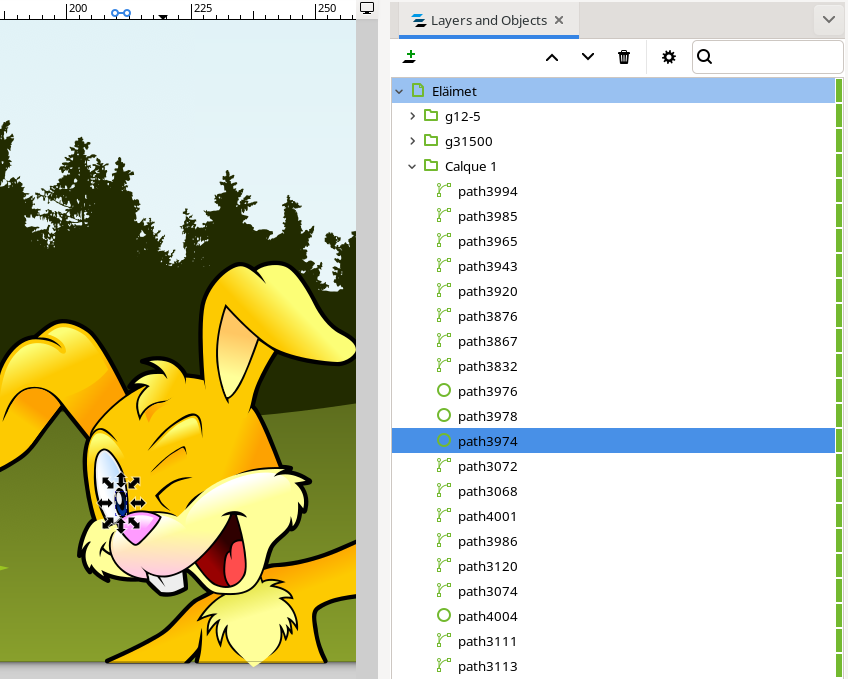848x679 pixels.
Task: Click the circle icon beside path4004
Action: tap(444, 615)
